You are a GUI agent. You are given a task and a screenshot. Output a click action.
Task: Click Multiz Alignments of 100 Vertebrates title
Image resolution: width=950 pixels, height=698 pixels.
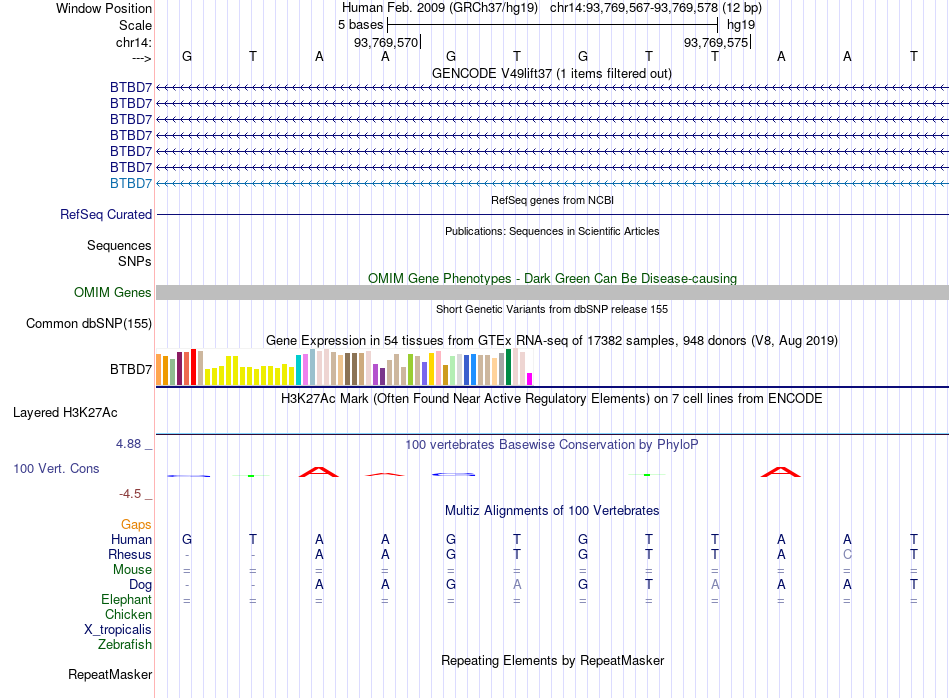pos(552,511)
